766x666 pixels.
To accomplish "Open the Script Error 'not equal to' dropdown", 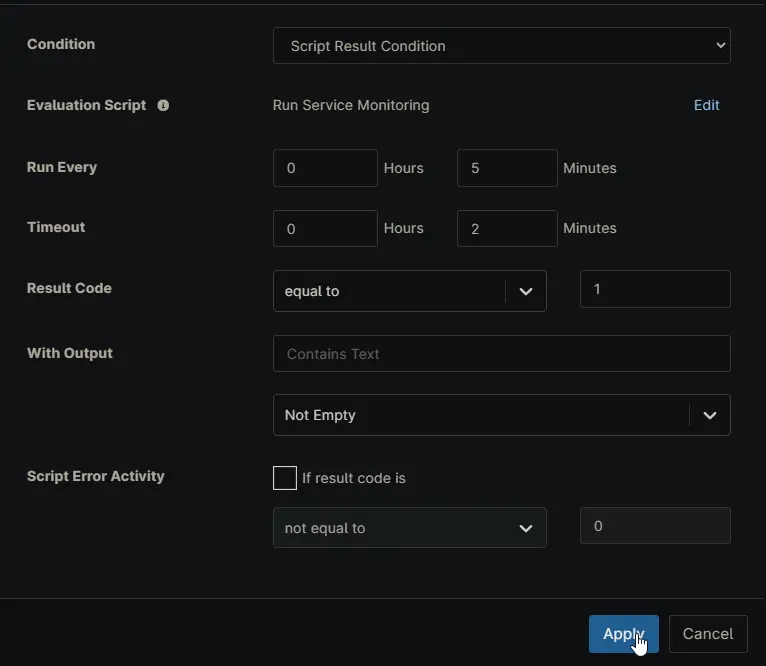I will (395, 528).
